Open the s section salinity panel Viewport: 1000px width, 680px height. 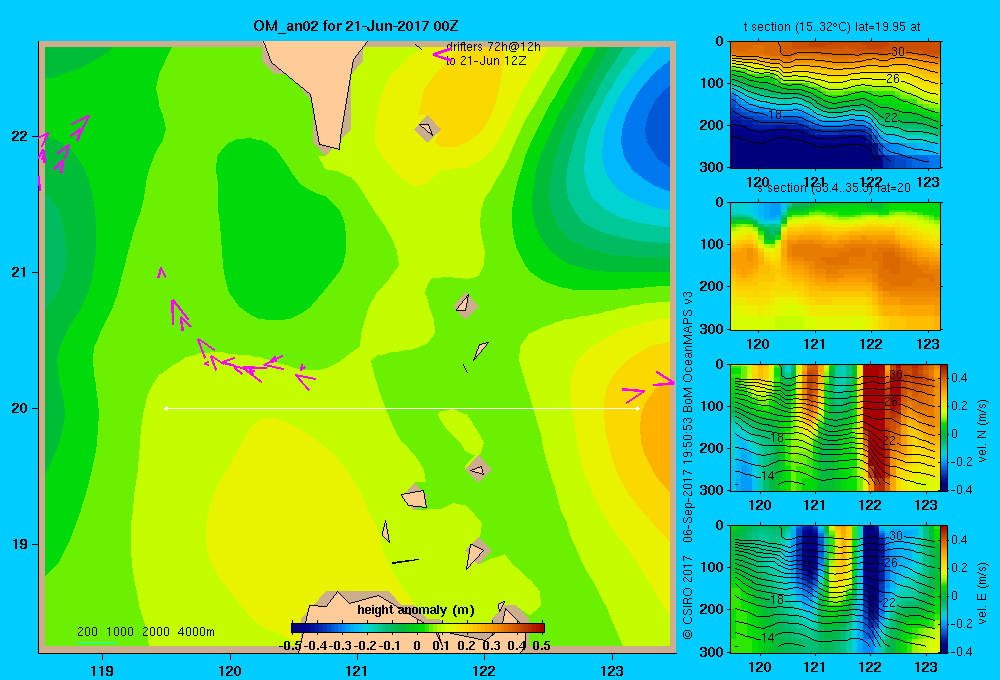[835, 265]
